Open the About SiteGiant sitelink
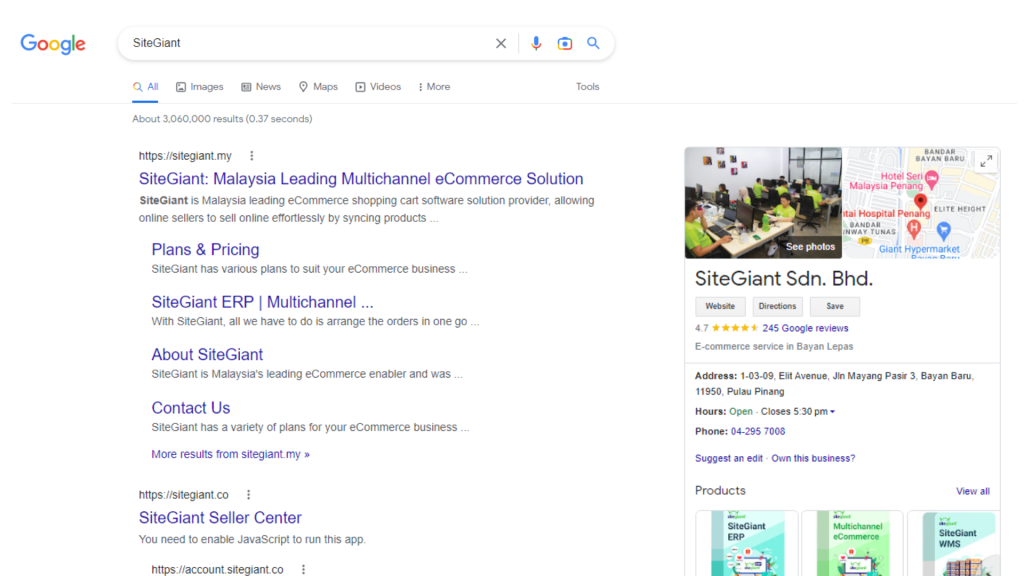This screenshot has height=576, width=1024. [x=207, y=355]
